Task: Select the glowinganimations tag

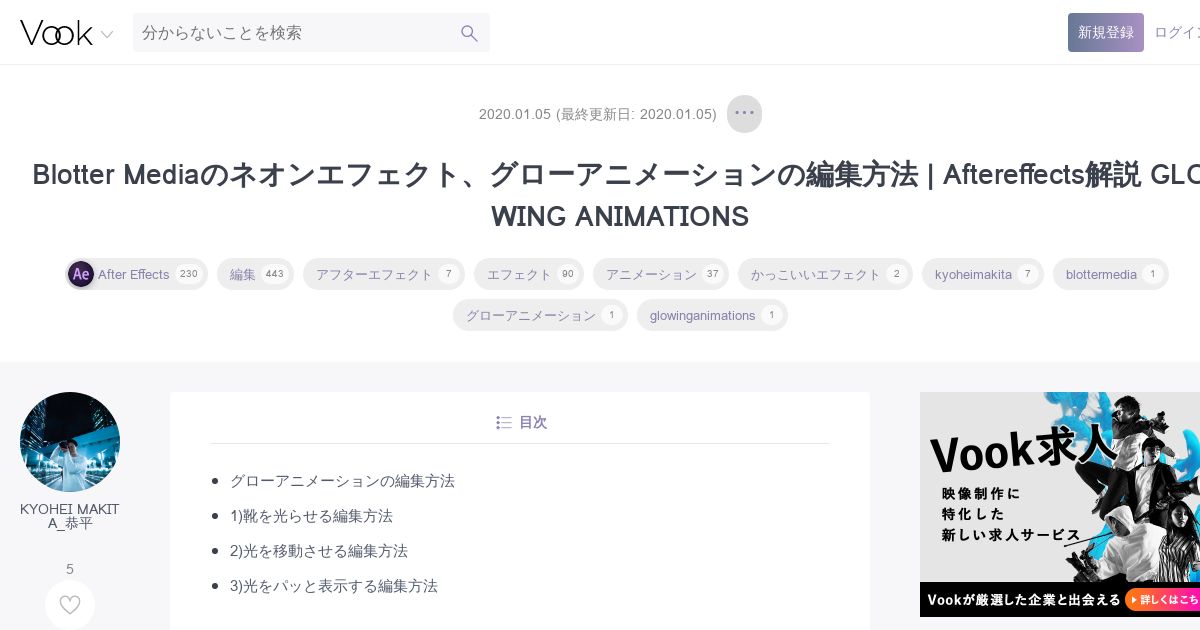Action: pos(712,315)
